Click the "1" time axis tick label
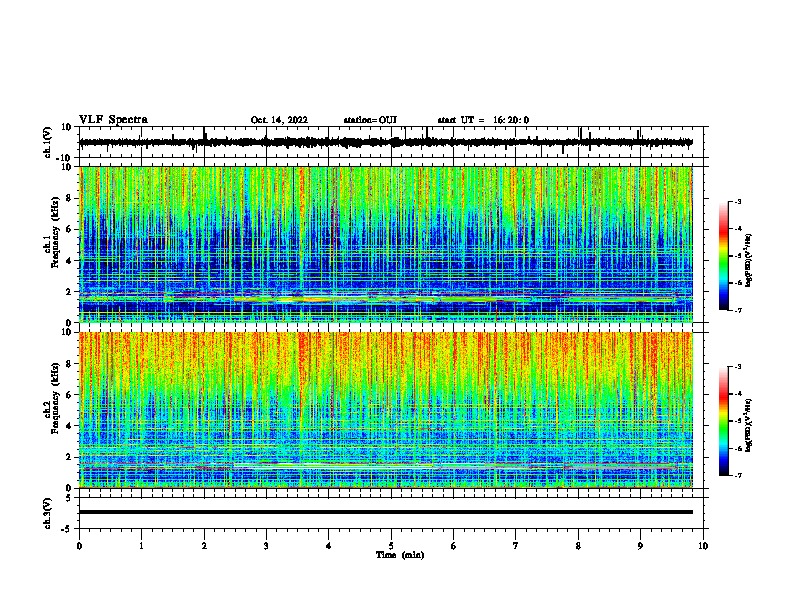This screenshot has height=612, width=792. coord(141,546)
